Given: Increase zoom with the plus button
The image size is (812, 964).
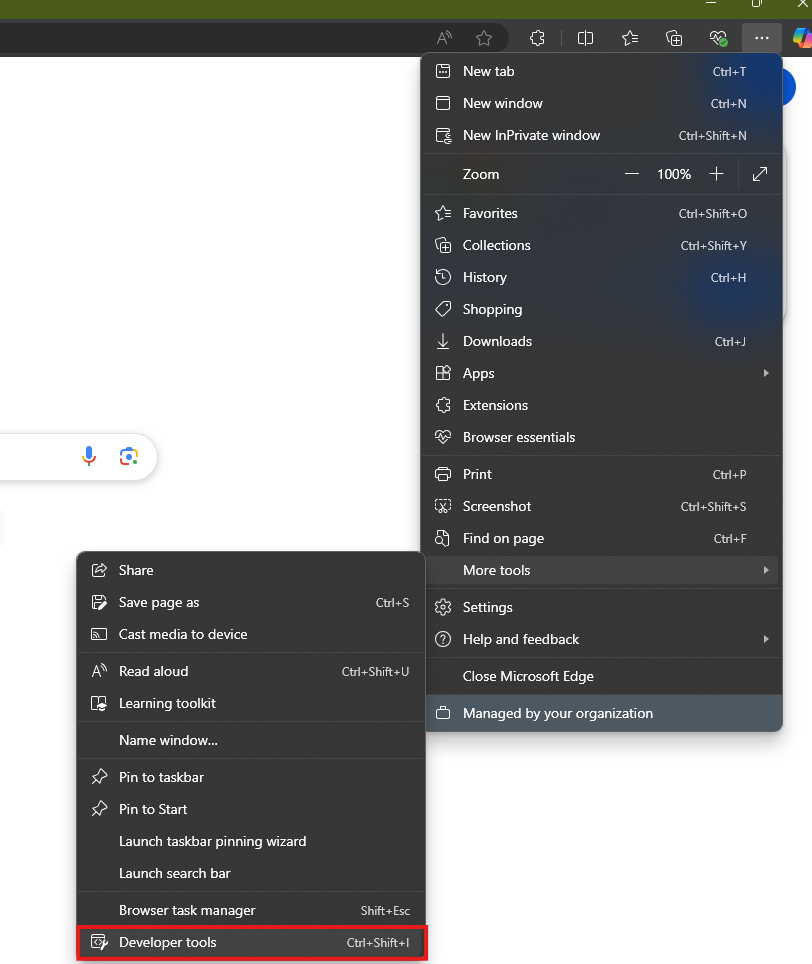Looking at the screenshot, I should click(x=716, y=174).
